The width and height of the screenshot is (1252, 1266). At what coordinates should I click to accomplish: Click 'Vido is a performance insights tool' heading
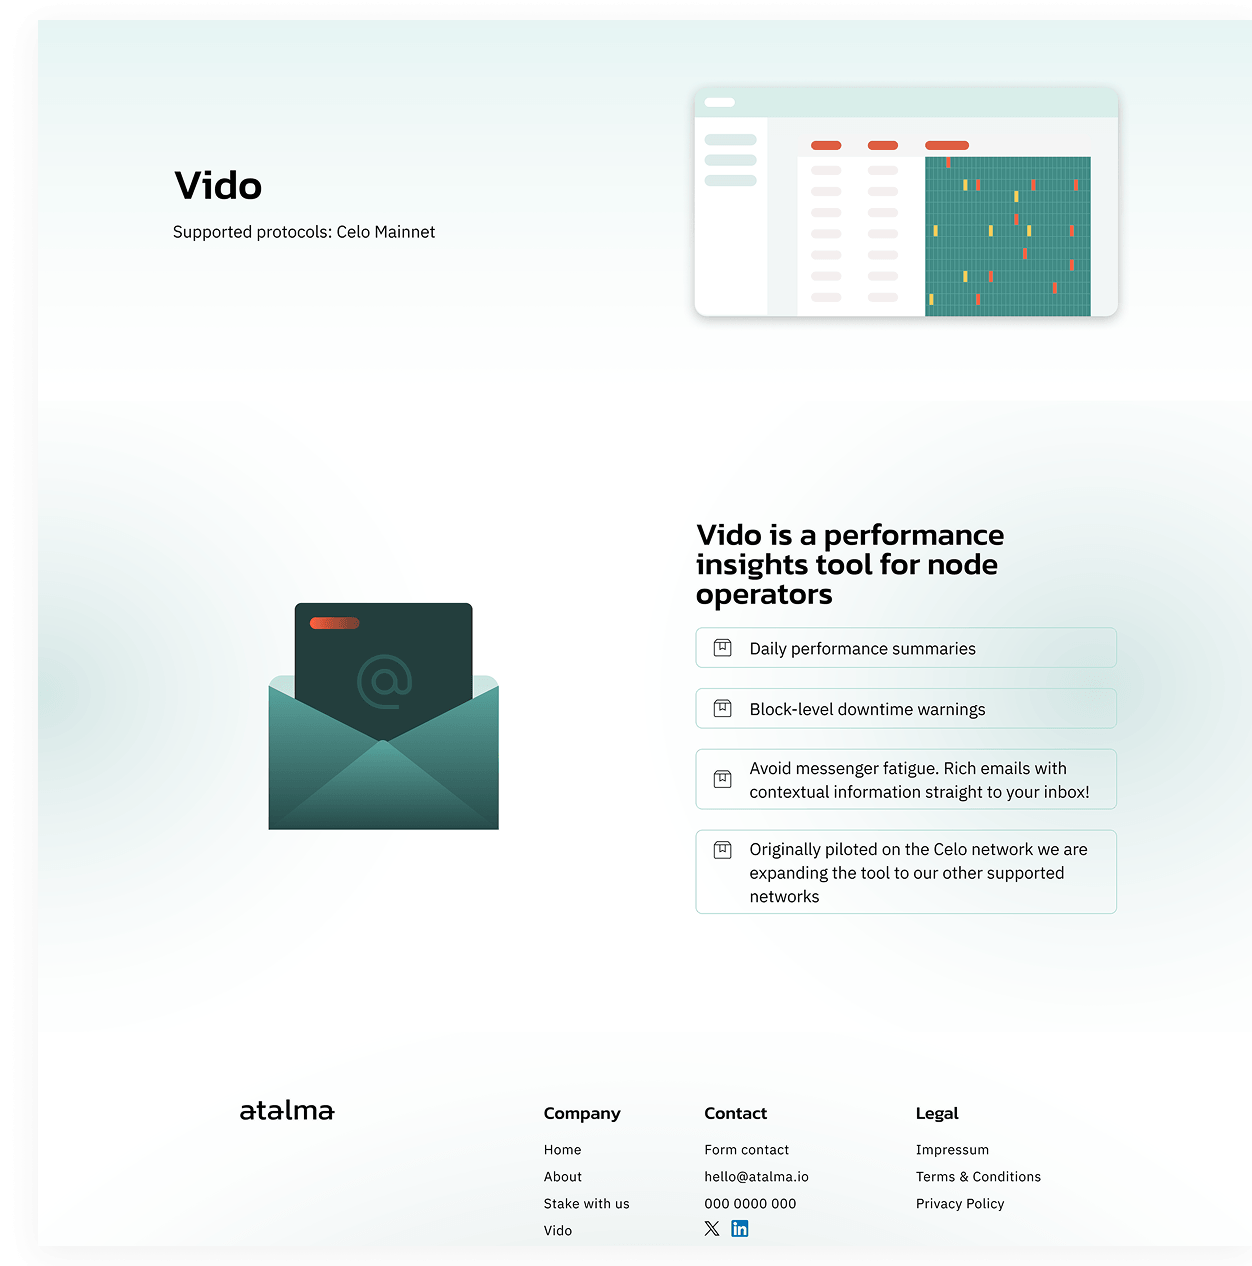(x=850, y=564)
